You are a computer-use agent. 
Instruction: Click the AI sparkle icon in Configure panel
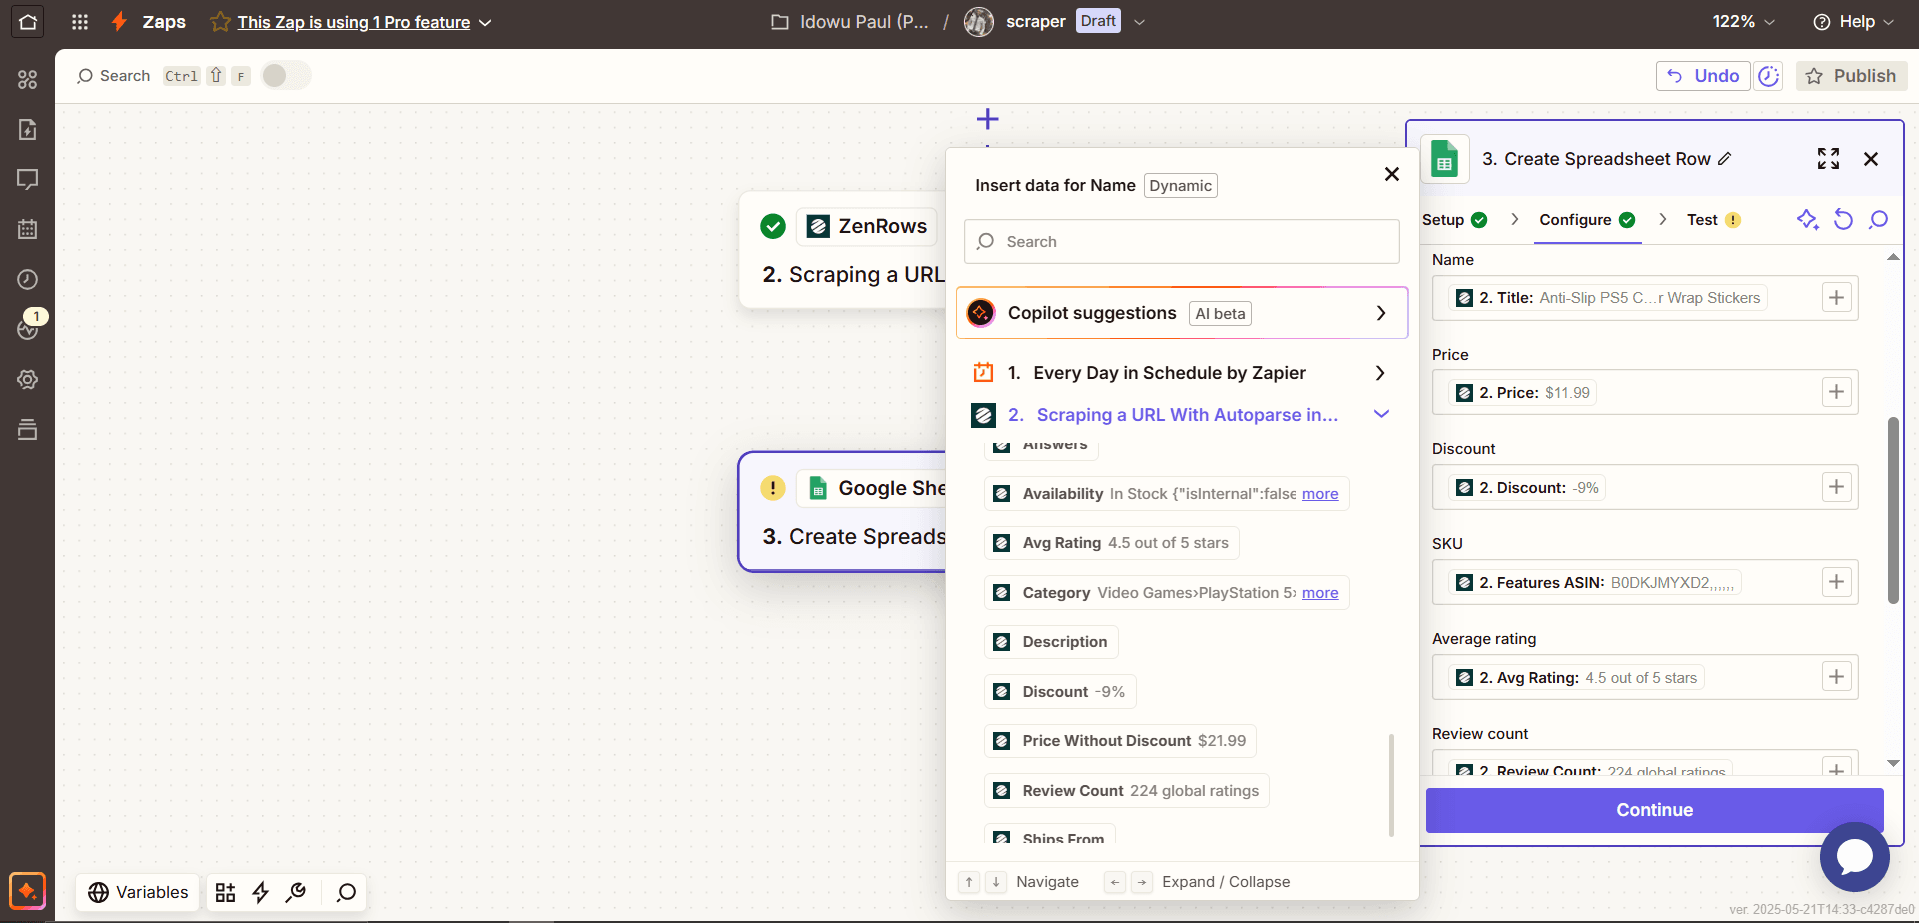click(x=1807, y=219)
